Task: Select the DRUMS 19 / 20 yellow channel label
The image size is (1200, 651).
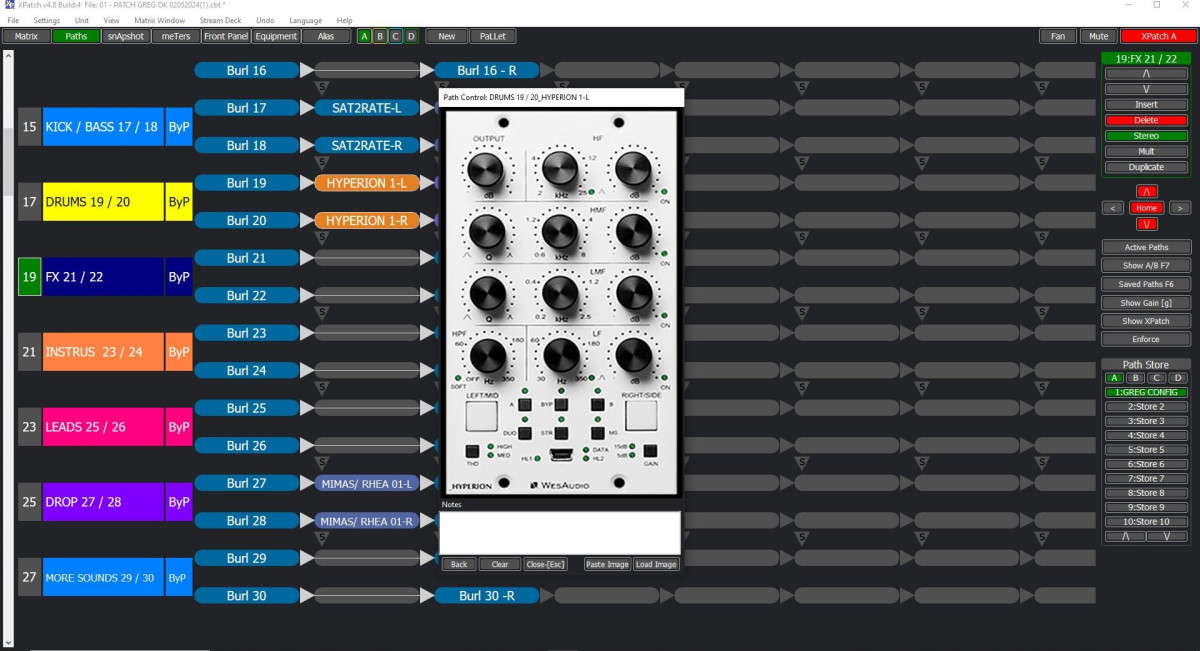Action: 103,202
